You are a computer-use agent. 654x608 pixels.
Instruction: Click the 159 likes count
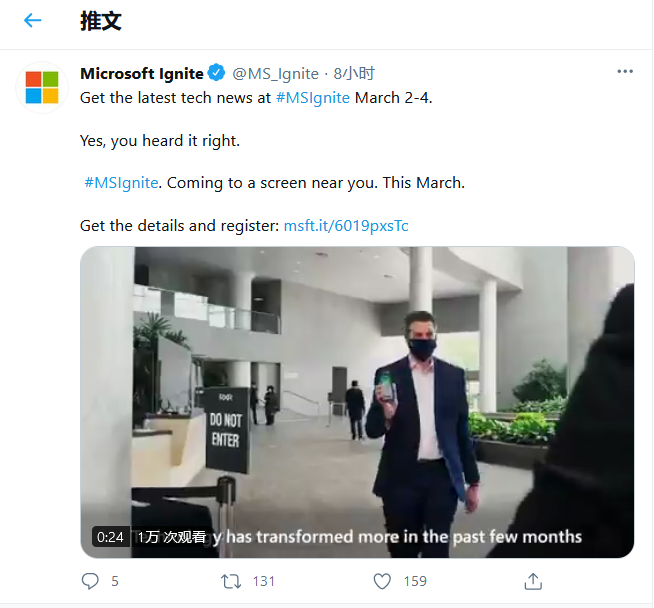tap(414, 581)
